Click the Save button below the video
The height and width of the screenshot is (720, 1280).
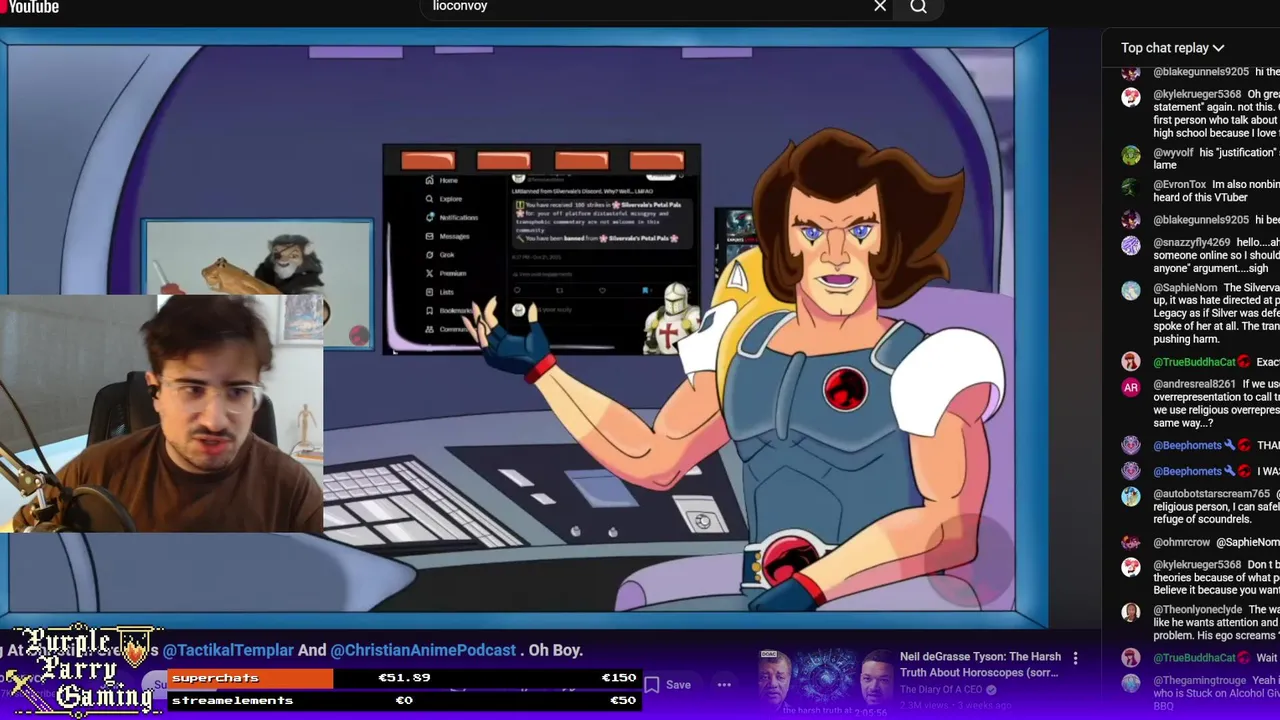(667, 685)
